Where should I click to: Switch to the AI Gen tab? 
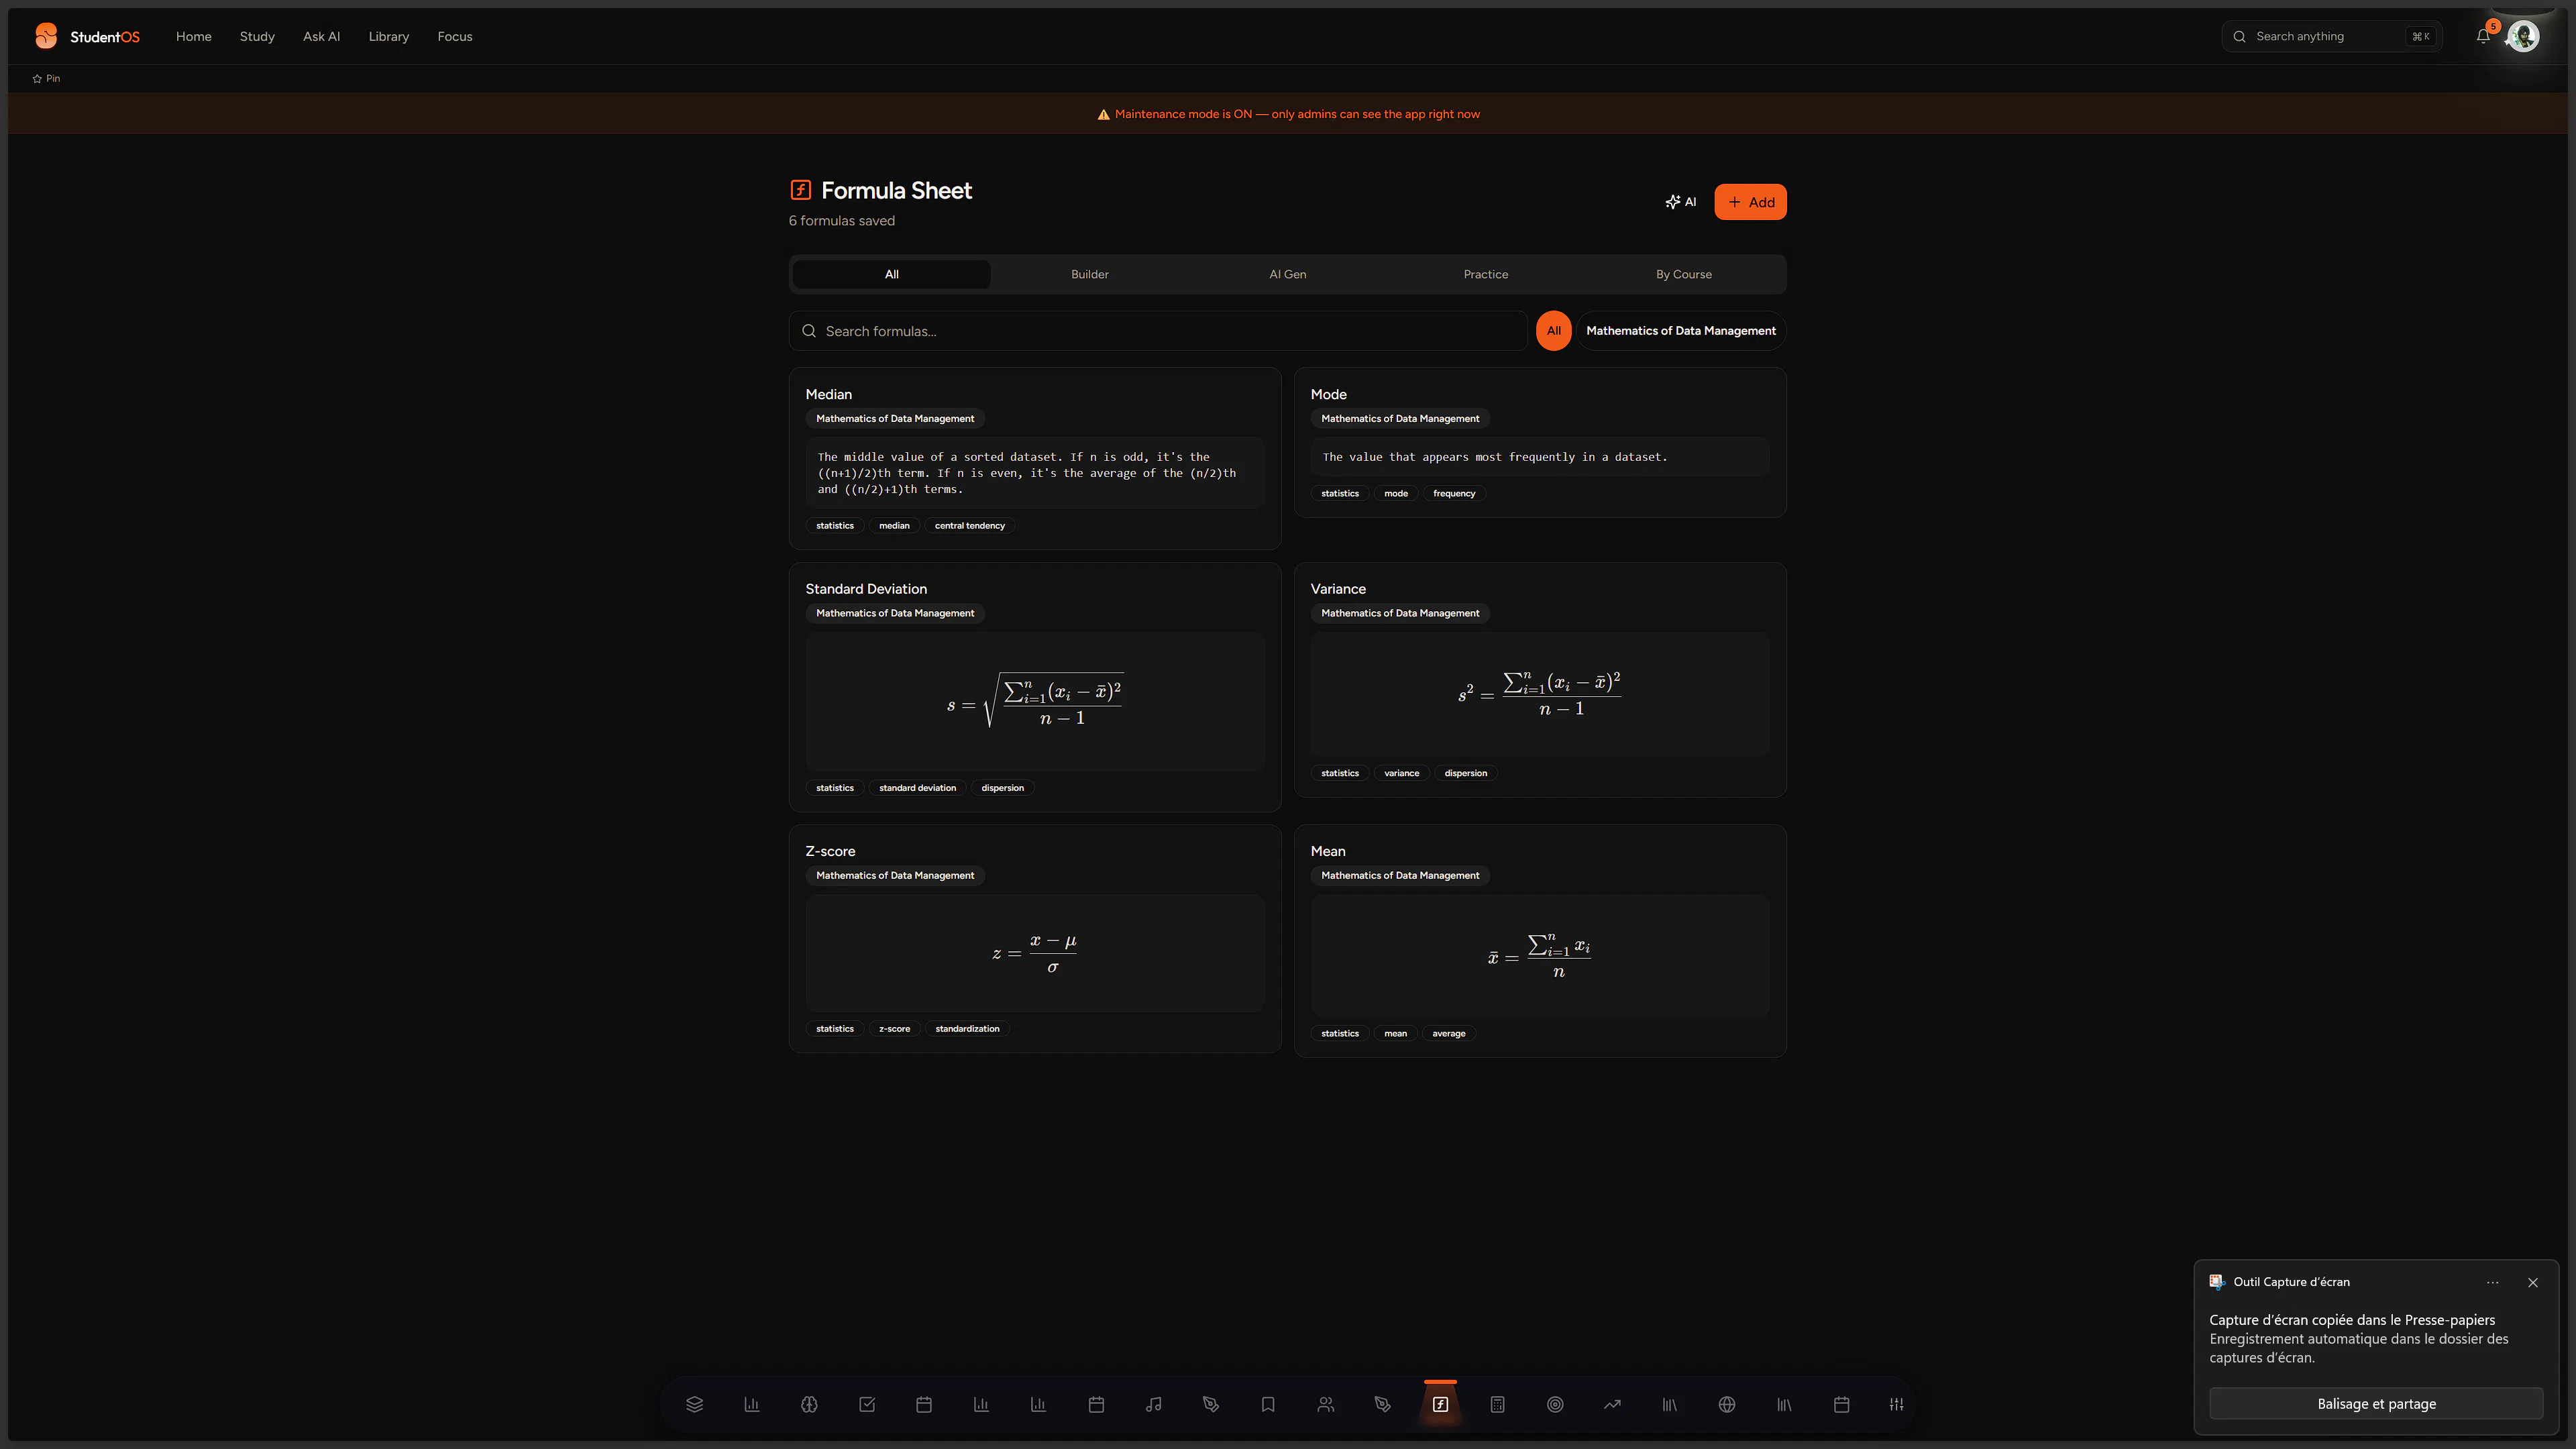pyautogui.click(x=1288, y=274)
